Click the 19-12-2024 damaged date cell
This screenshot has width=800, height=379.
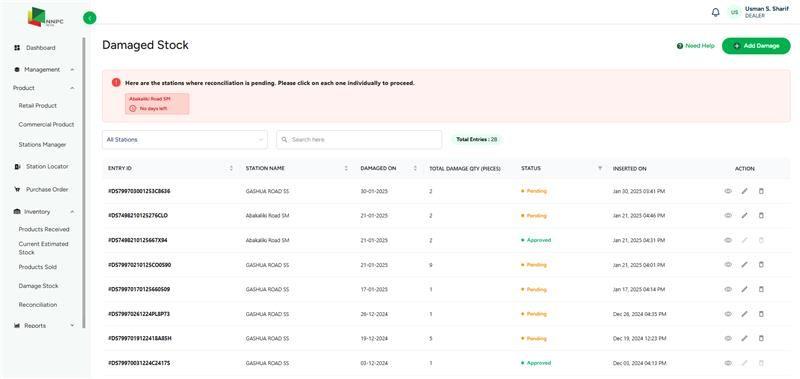click(x=374, y=338)
